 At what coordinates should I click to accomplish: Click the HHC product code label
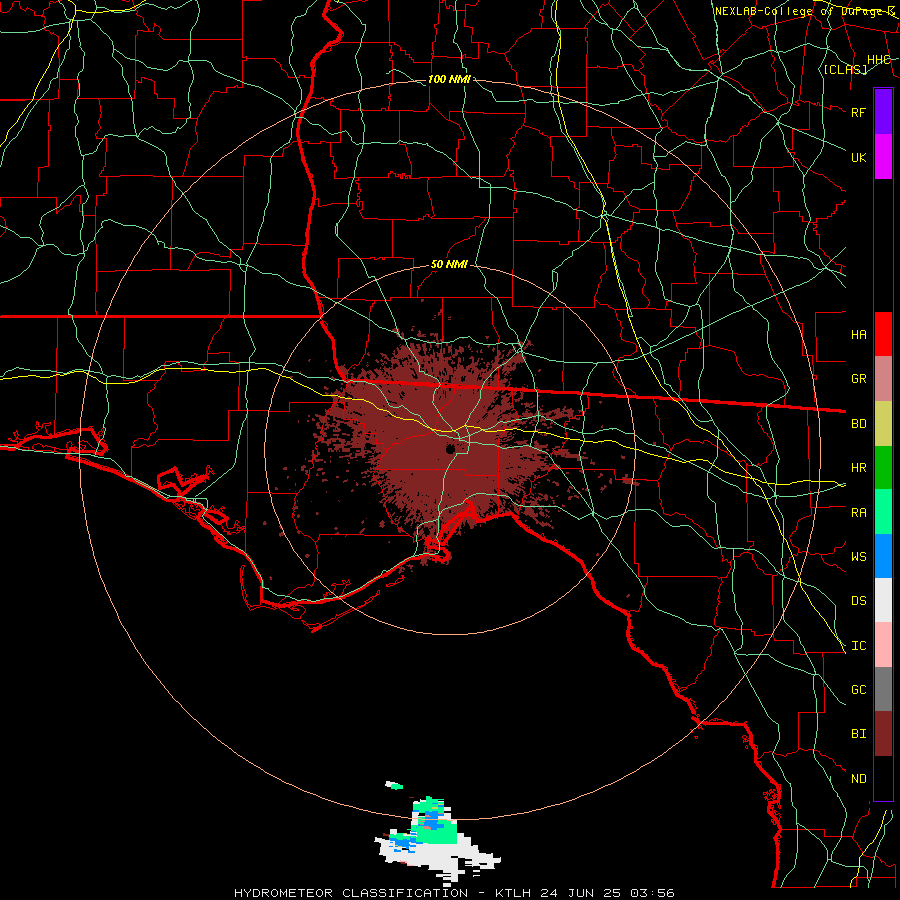(878, 60)
